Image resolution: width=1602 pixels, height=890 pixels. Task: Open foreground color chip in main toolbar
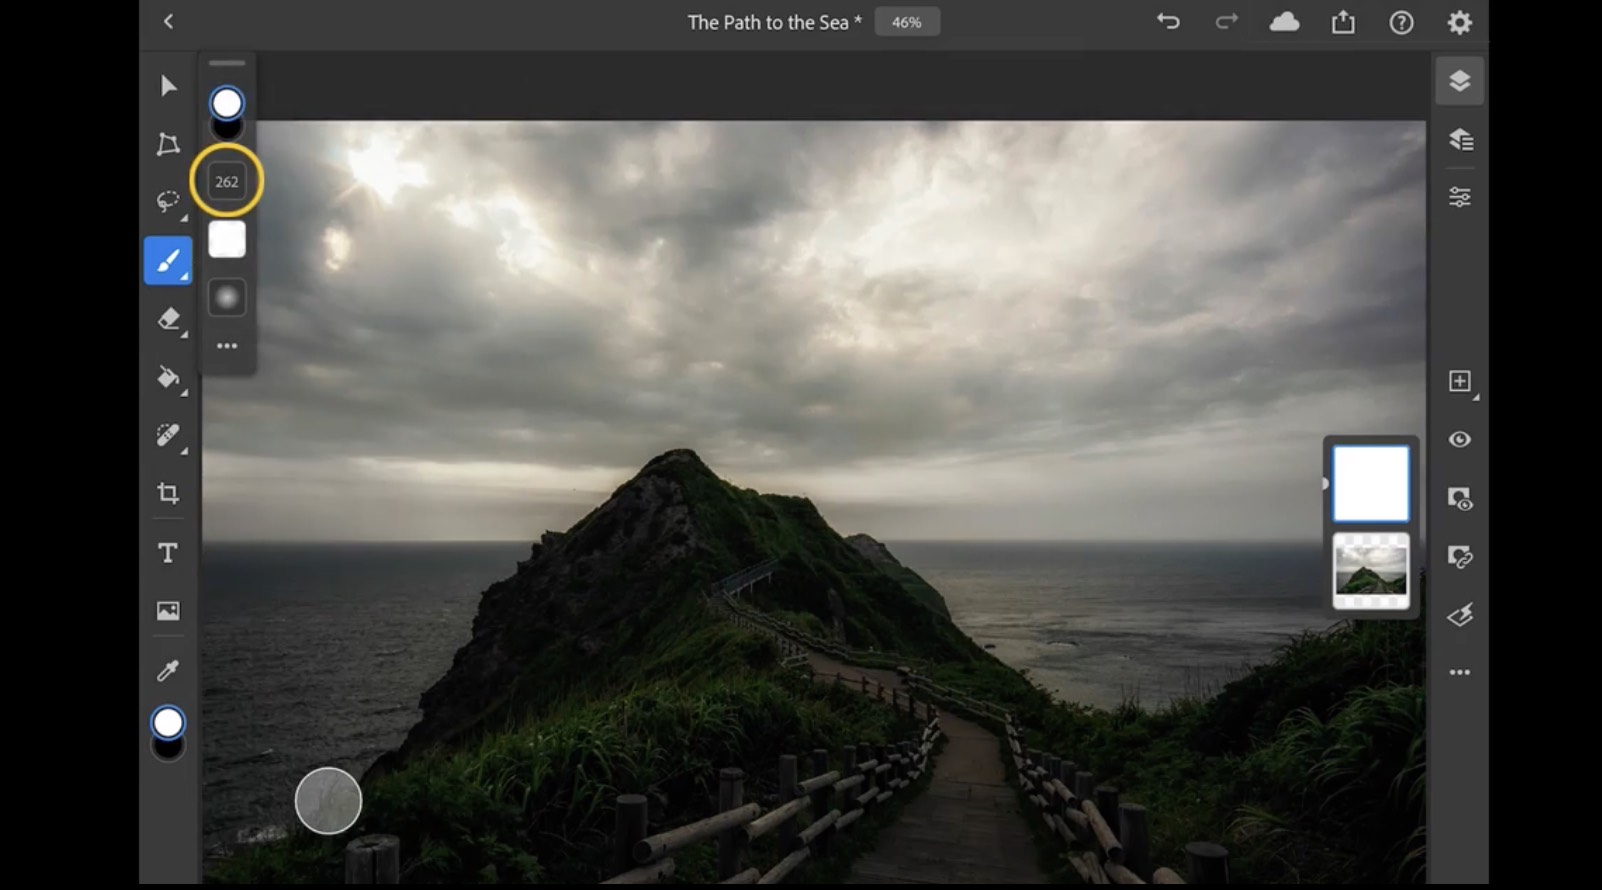[x=168, y=723]
